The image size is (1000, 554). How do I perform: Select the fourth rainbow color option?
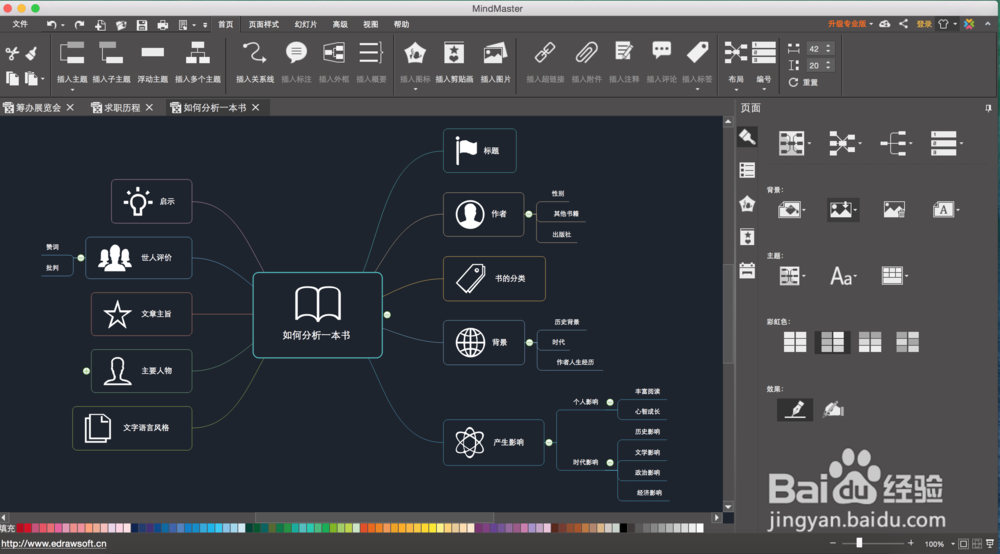click(x=907, y=342)
